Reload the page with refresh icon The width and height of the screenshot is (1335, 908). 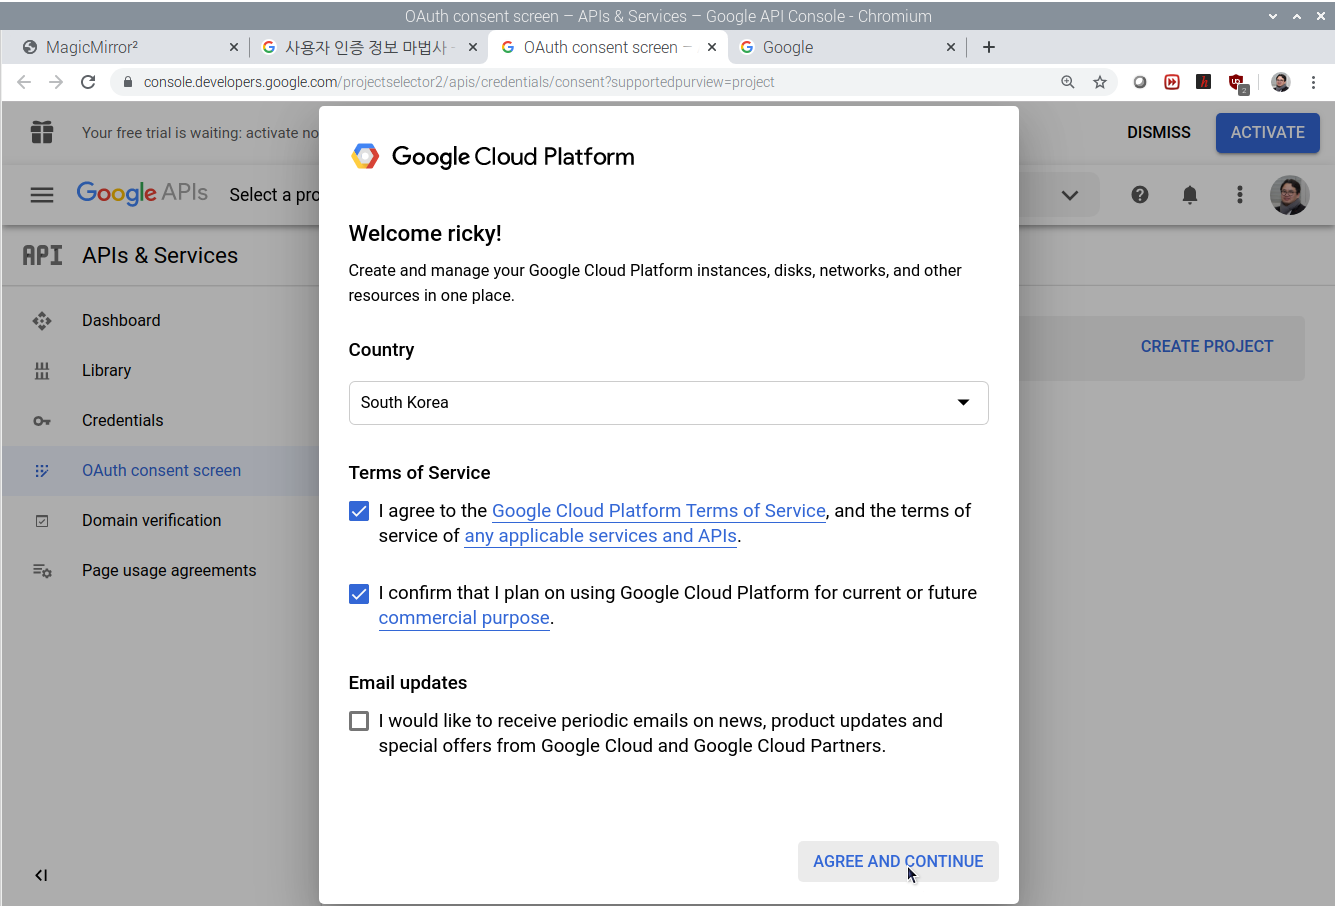pos(88,82)
